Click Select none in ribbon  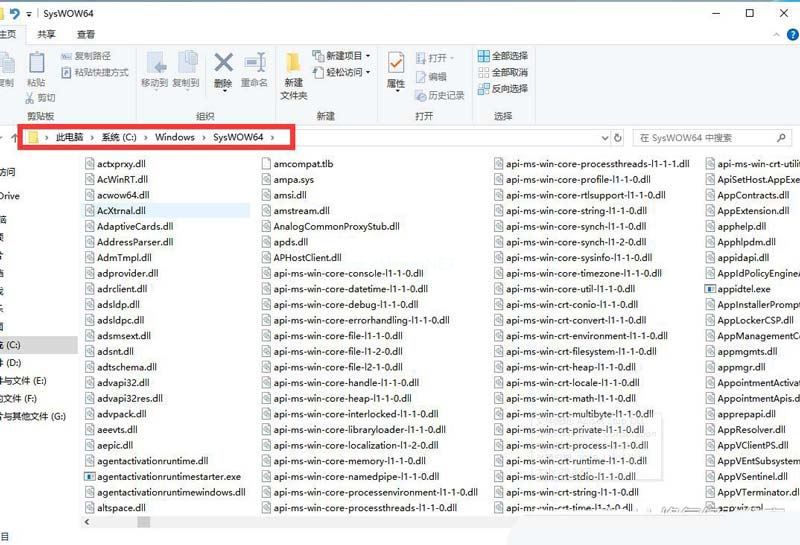tap(503, 72)
